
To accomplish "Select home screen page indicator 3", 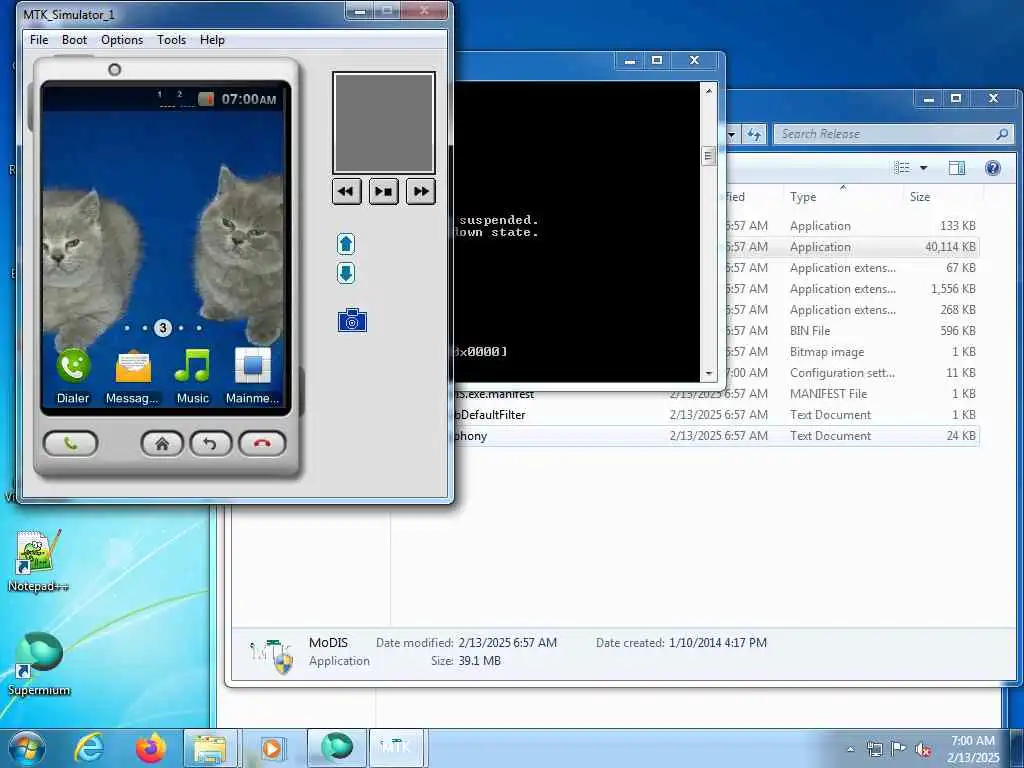I will 163,328.
